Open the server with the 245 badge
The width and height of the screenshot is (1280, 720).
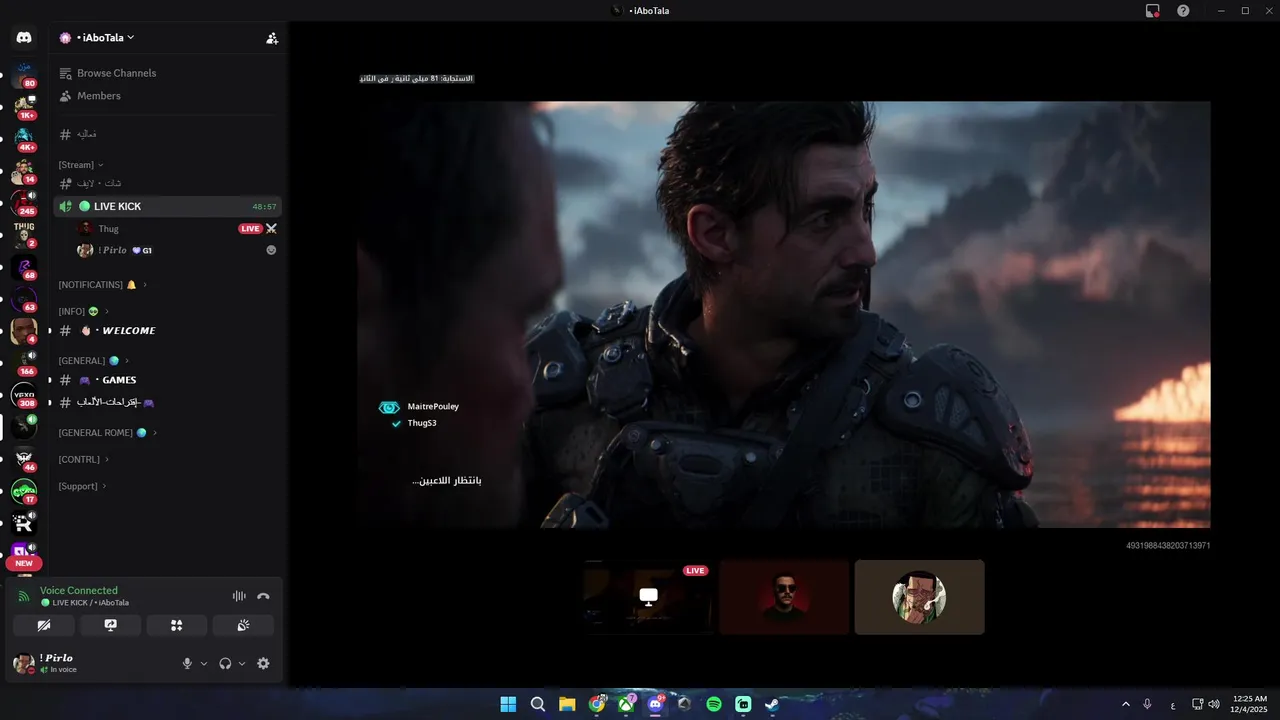click(x=24, y=203)
